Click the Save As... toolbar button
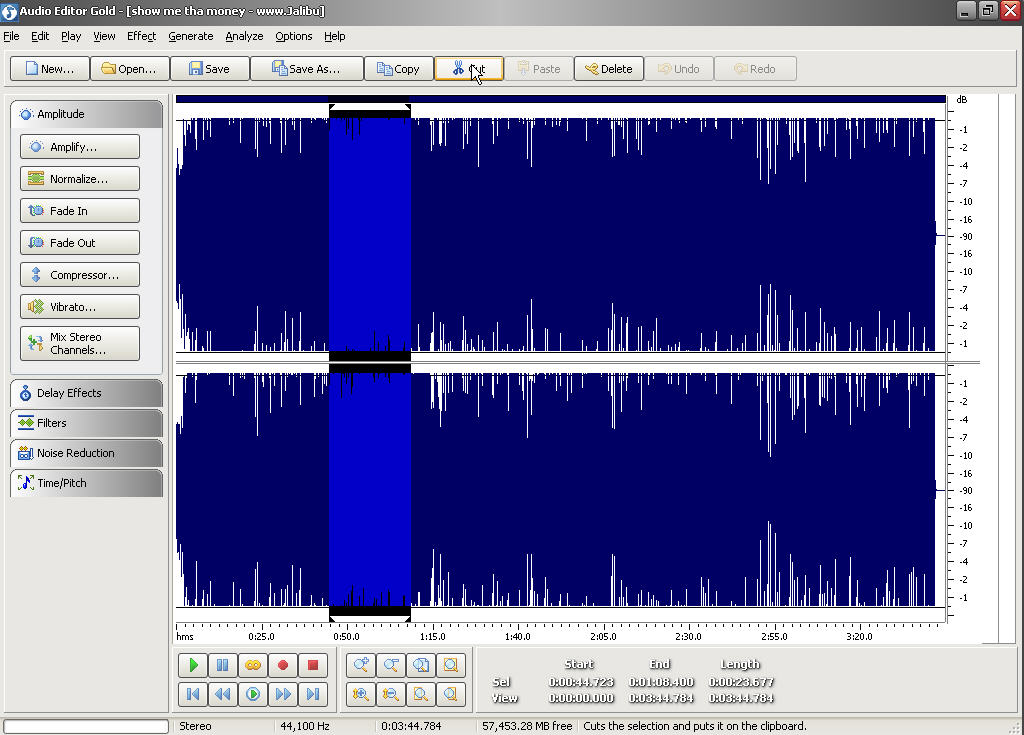Screen dimensions: 1024x735 306,69
